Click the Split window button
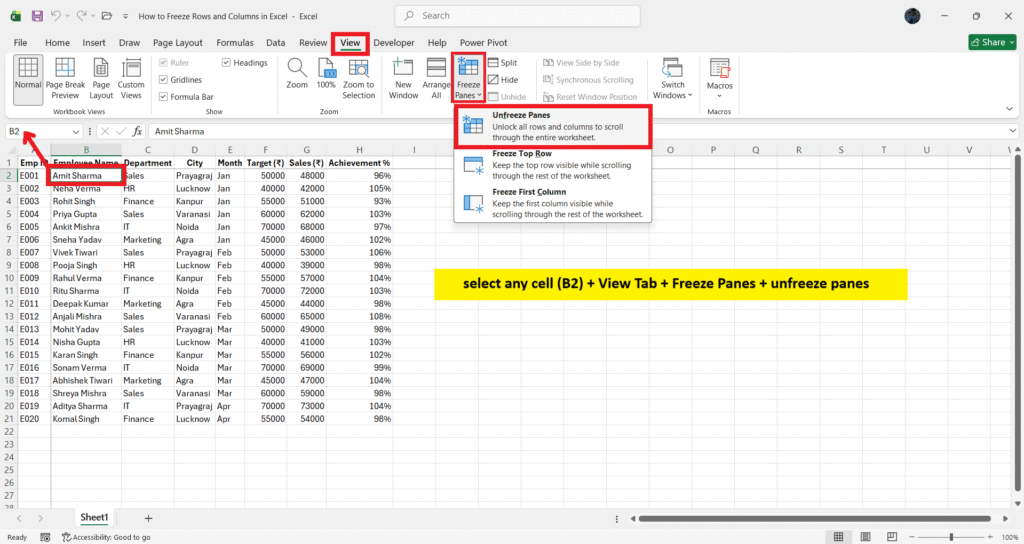1024x544 pixels. pos(503,63)
